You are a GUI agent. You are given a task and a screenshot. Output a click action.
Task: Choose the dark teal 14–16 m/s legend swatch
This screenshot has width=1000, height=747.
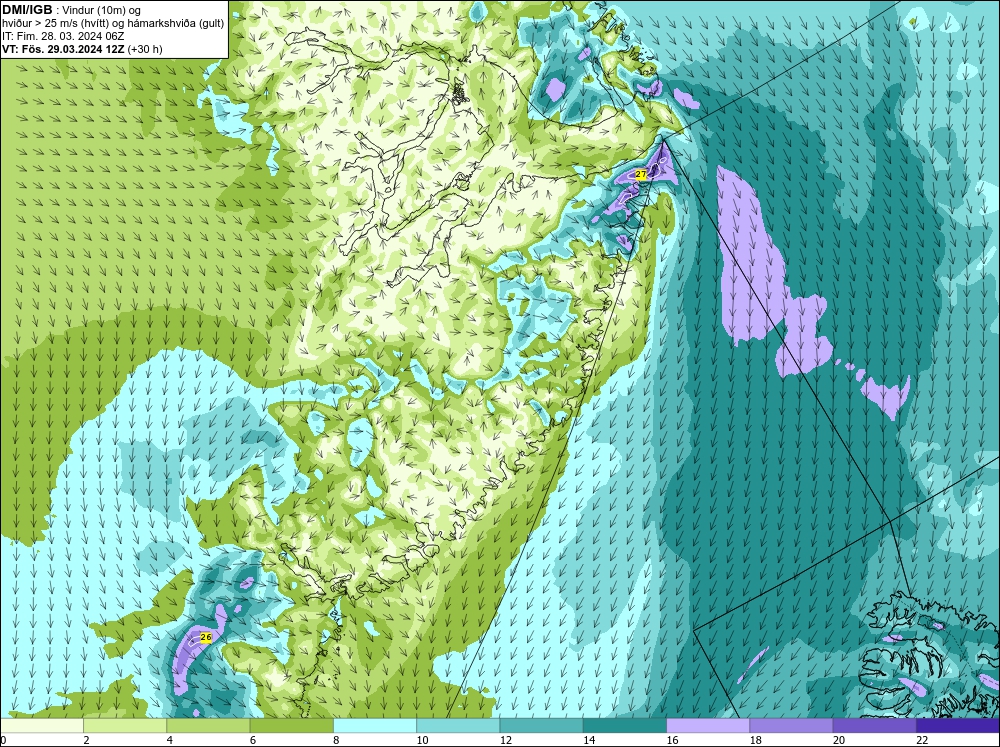pos(624,725)
